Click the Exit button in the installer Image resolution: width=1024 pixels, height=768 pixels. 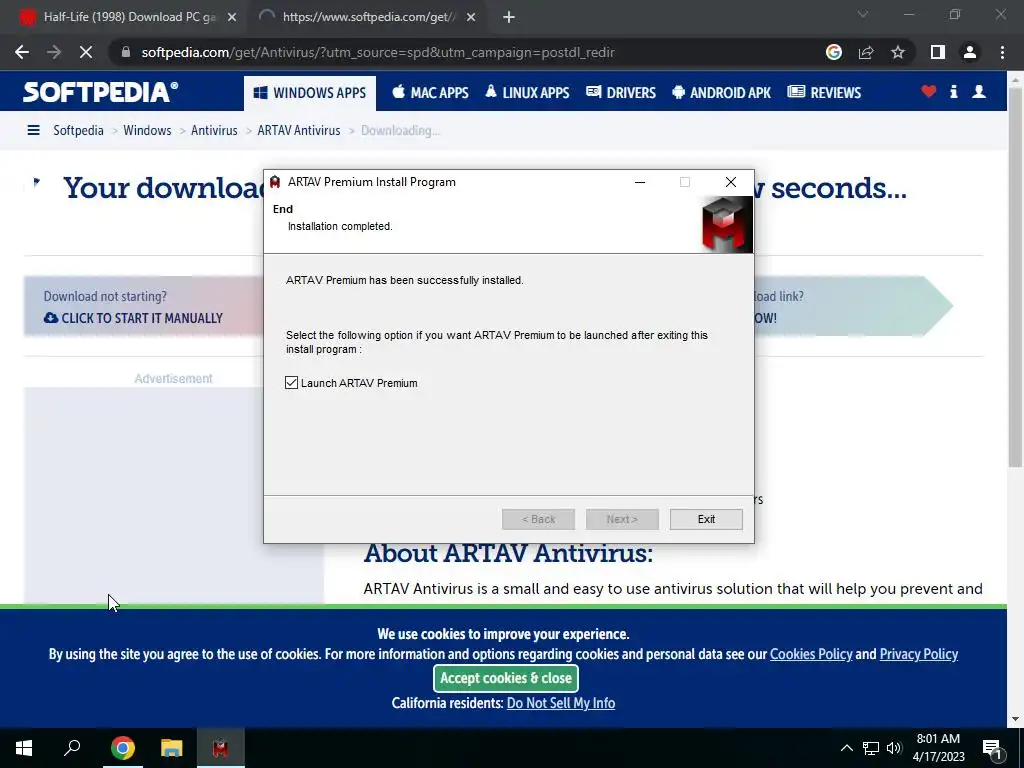click(x=706, y=519)
